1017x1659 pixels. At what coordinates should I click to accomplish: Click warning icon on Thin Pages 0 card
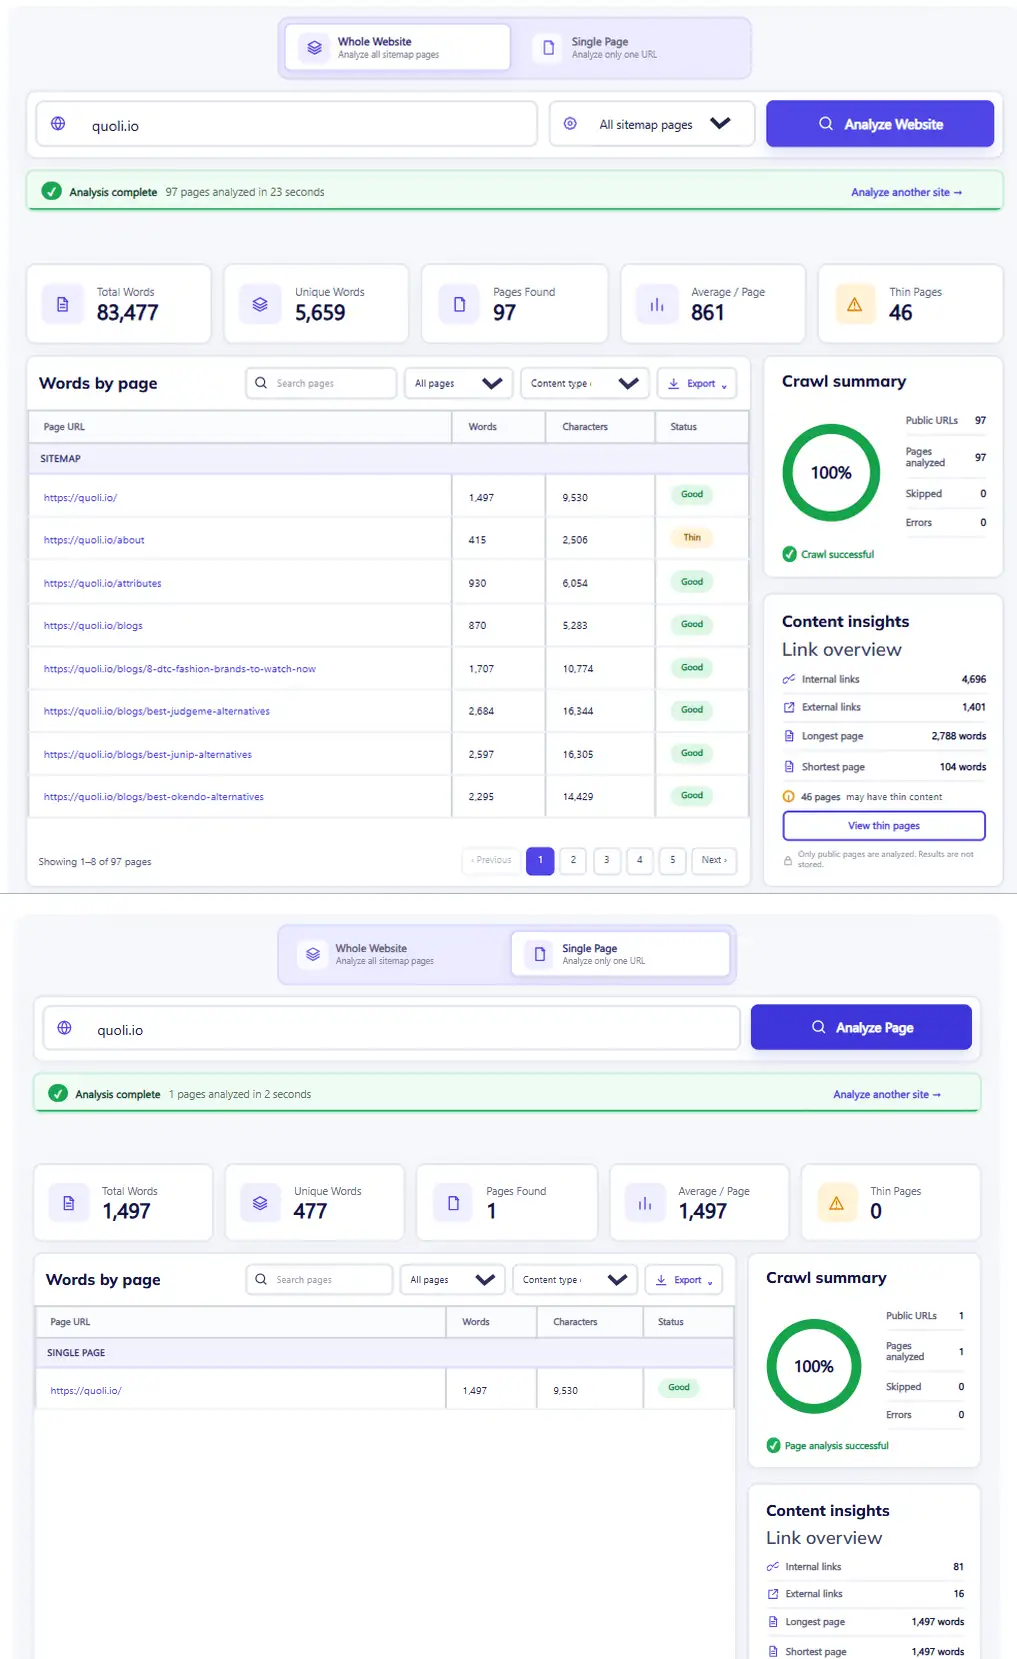(837, 1203)
